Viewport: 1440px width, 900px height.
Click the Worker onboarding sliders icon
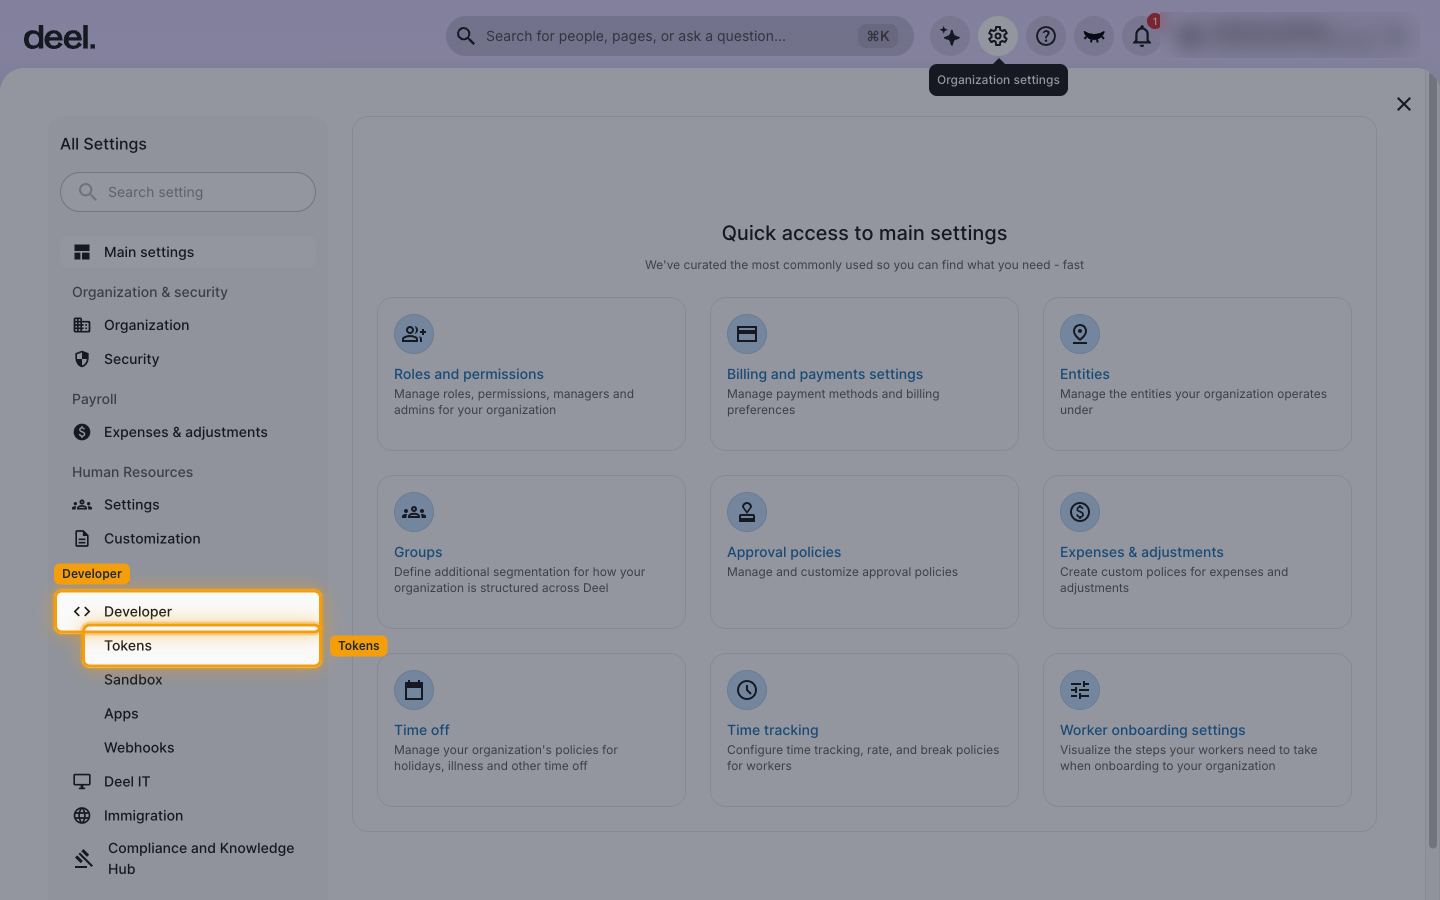[x=1080, y=690]
